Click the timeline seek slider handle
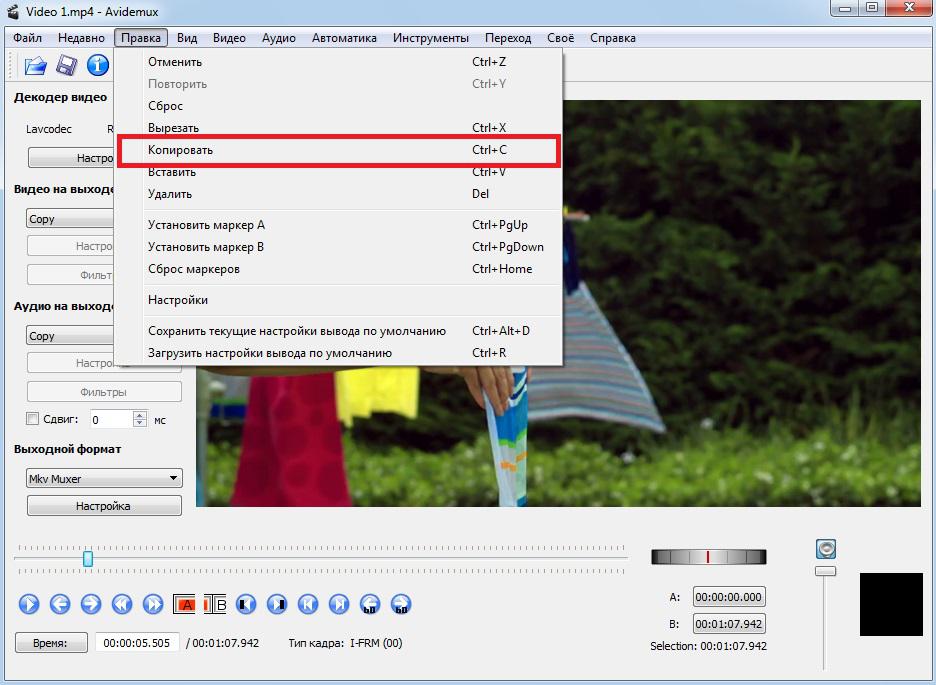The height and width of the screenshot is (685, 936). click(x=88, y=559)
